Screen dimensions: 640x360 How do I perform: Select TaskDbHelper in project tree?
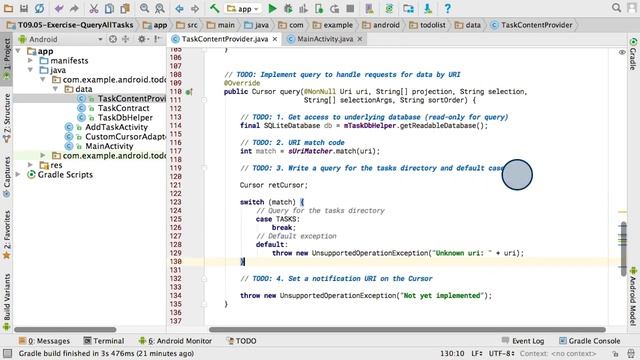(x=125, y=118)
